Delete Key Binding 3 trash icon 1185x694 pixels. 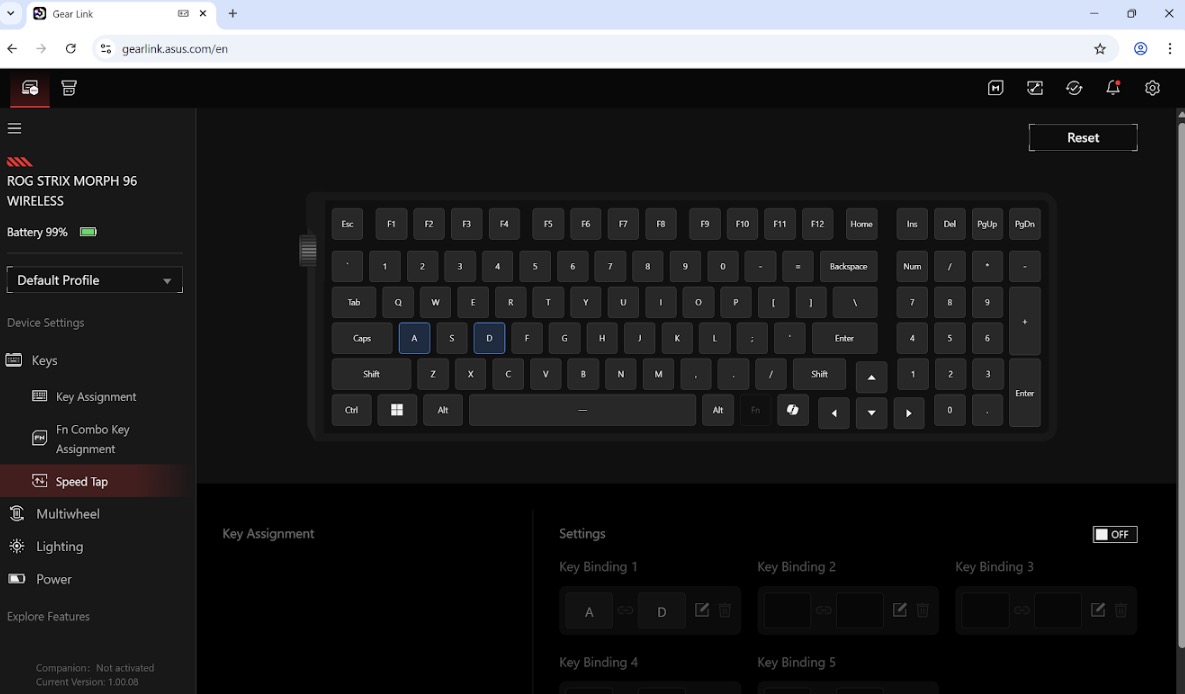[1121, 610]
